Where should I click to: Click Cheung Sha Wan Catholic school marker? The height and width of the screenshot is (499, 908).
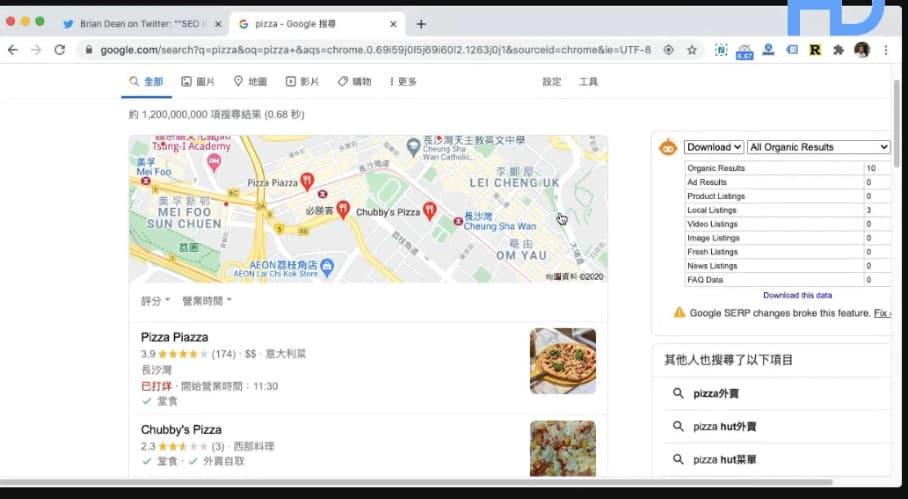pos(413,146)
